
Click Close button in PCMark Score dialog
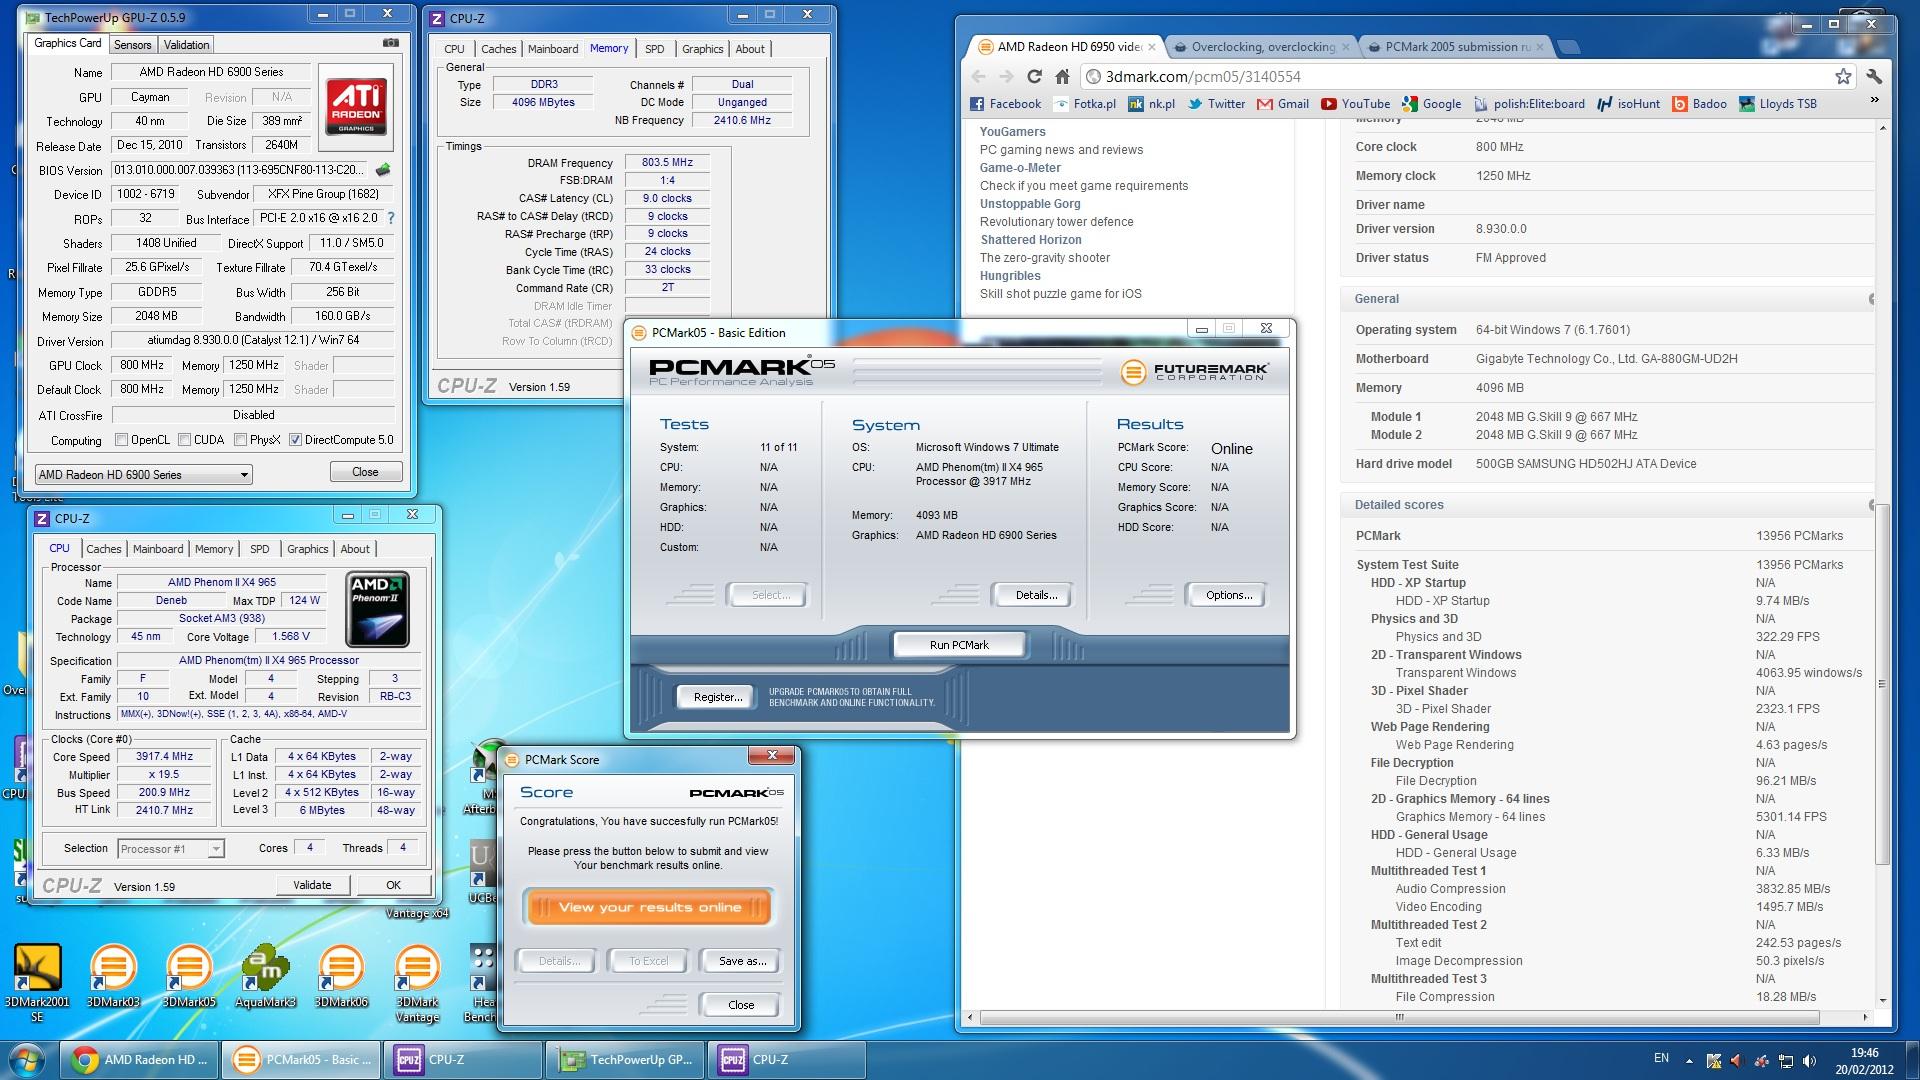pyautogui.click(x=742, y=1005)
